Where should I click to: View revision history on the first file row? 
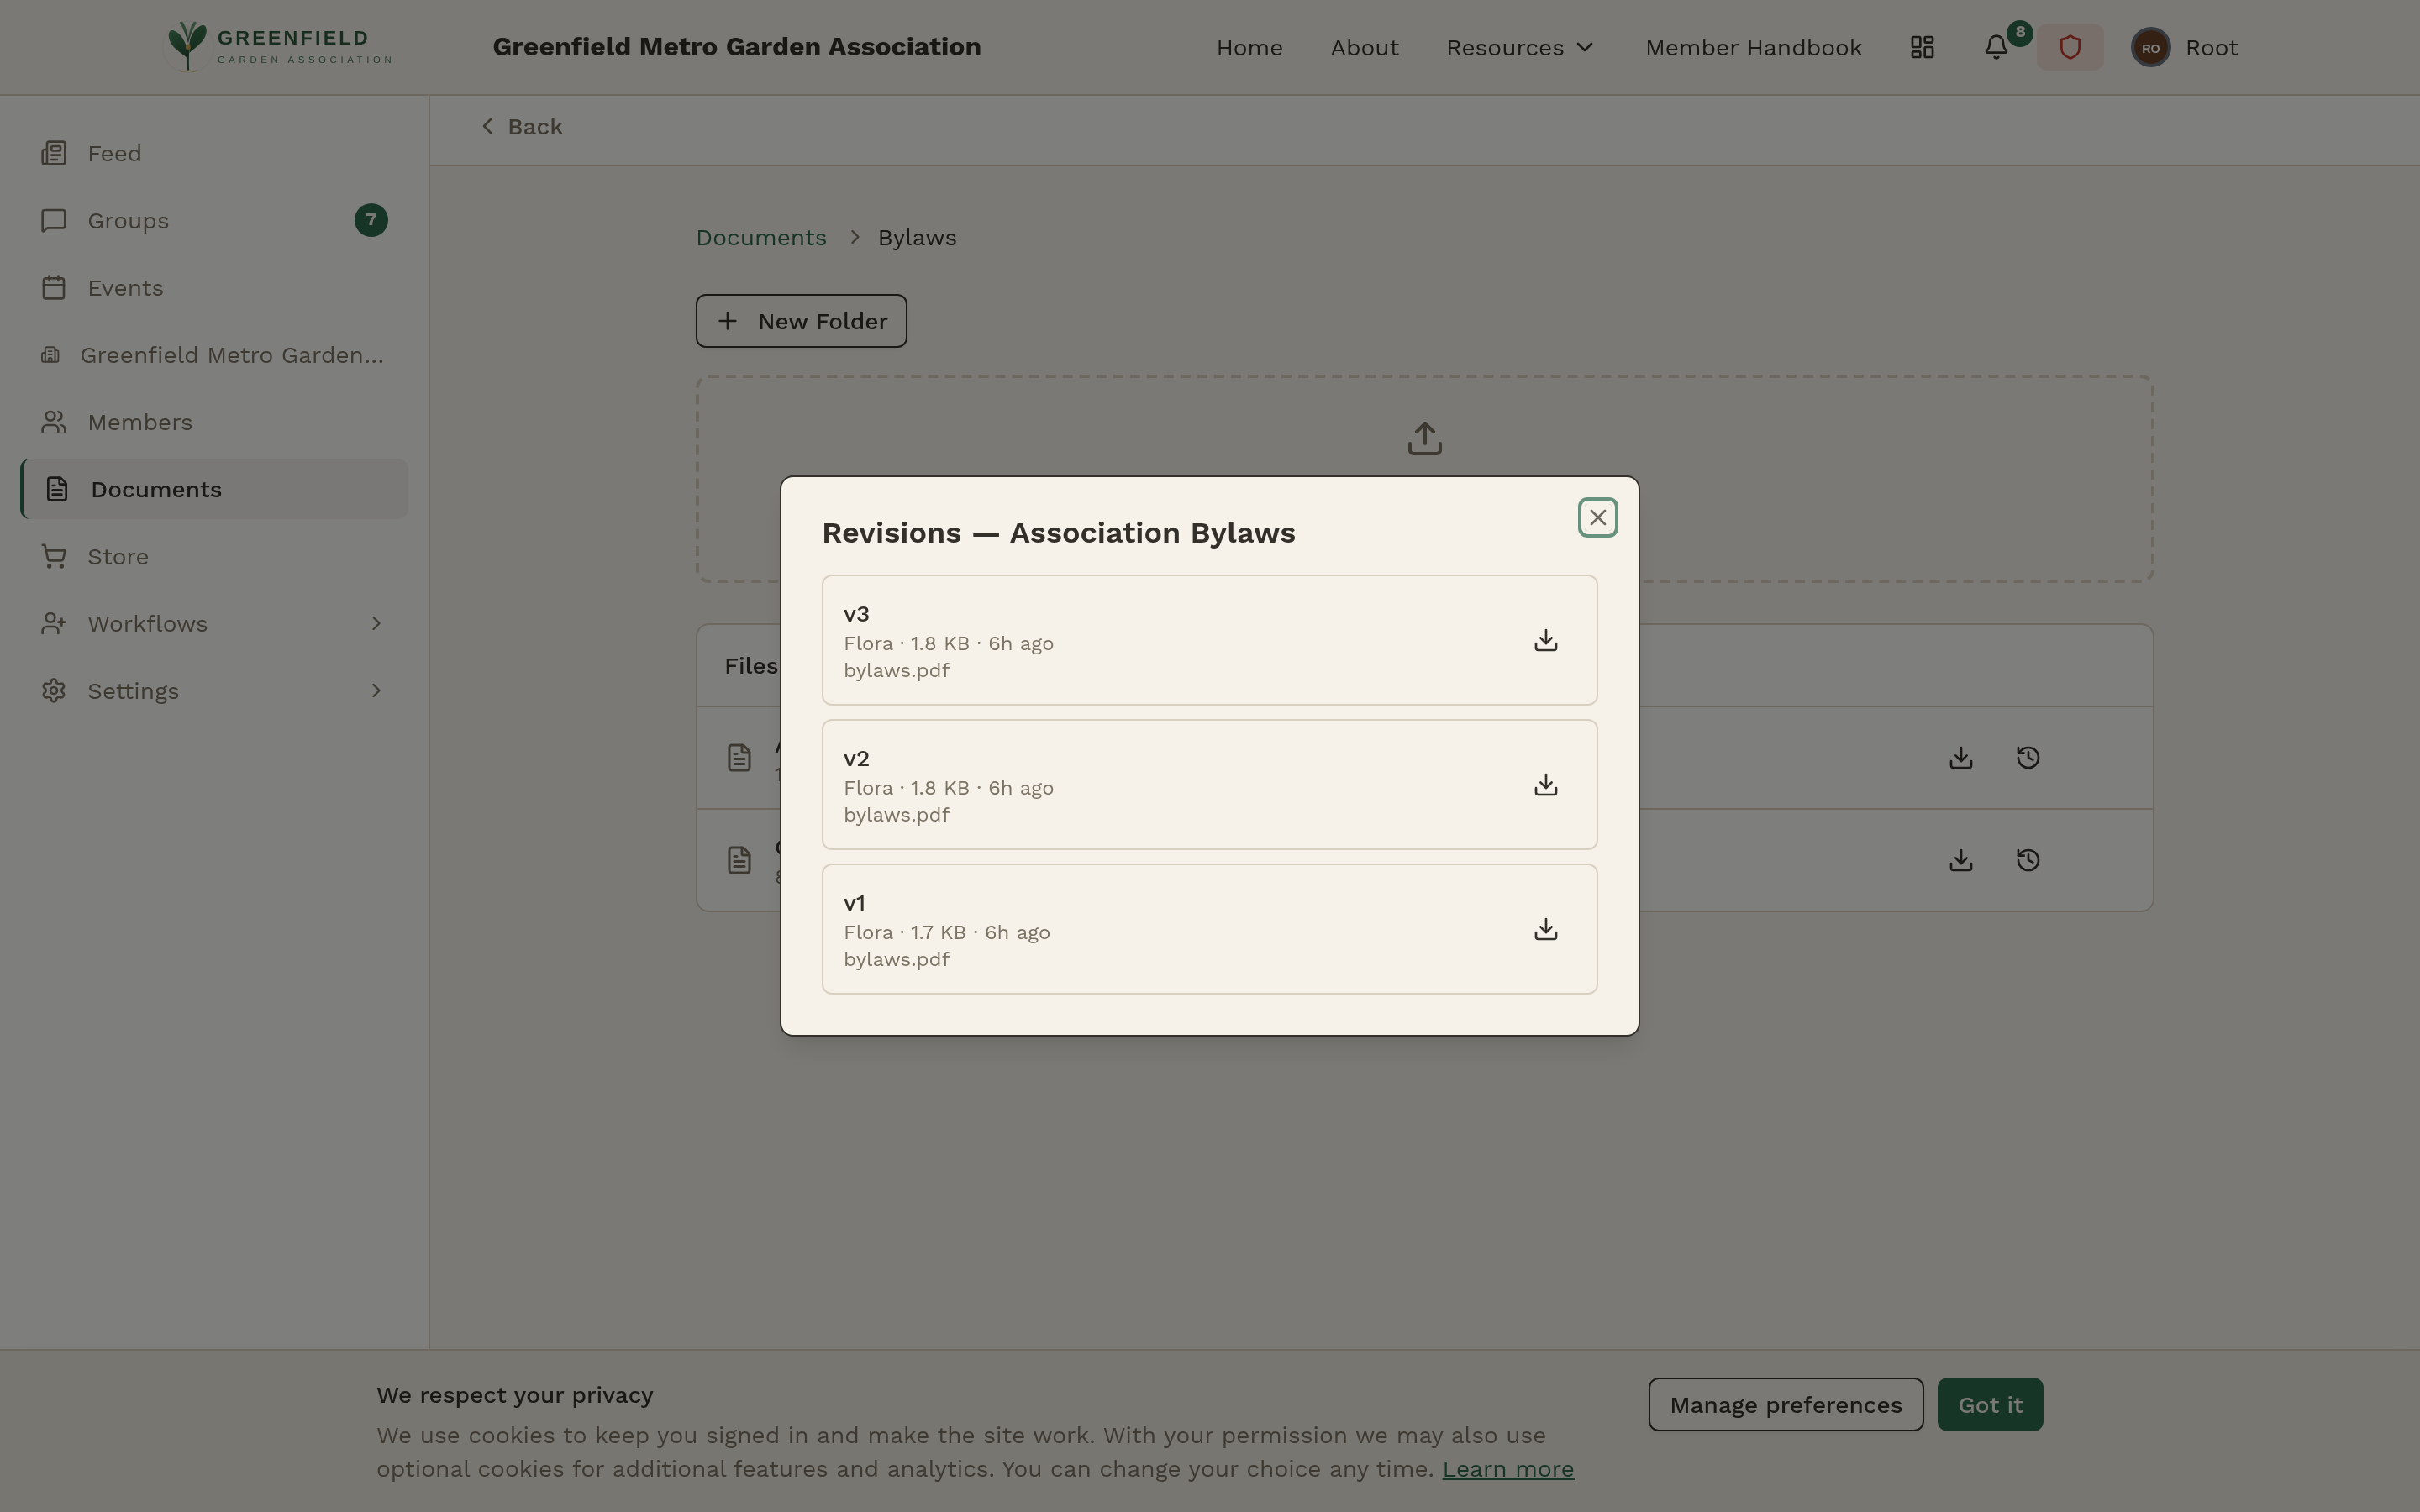pyautogui.click(x=2028, y=757)
